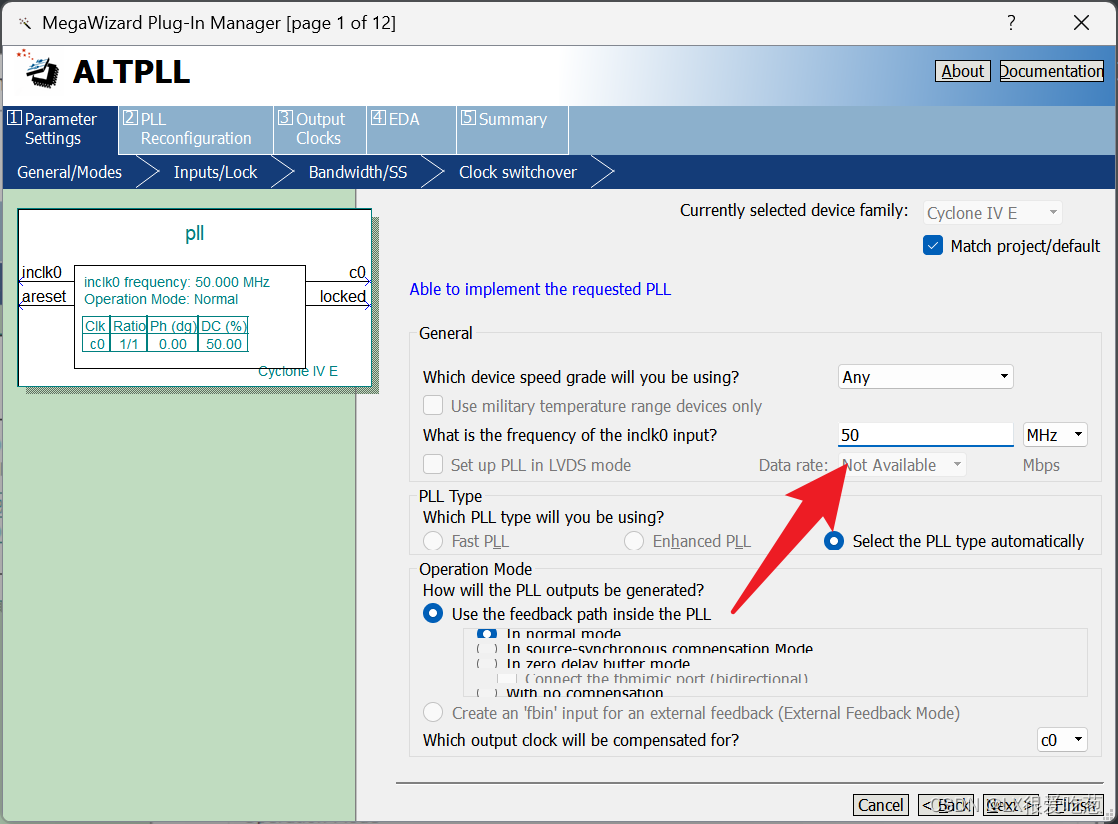Go to Inputs/Lock step

215,172
